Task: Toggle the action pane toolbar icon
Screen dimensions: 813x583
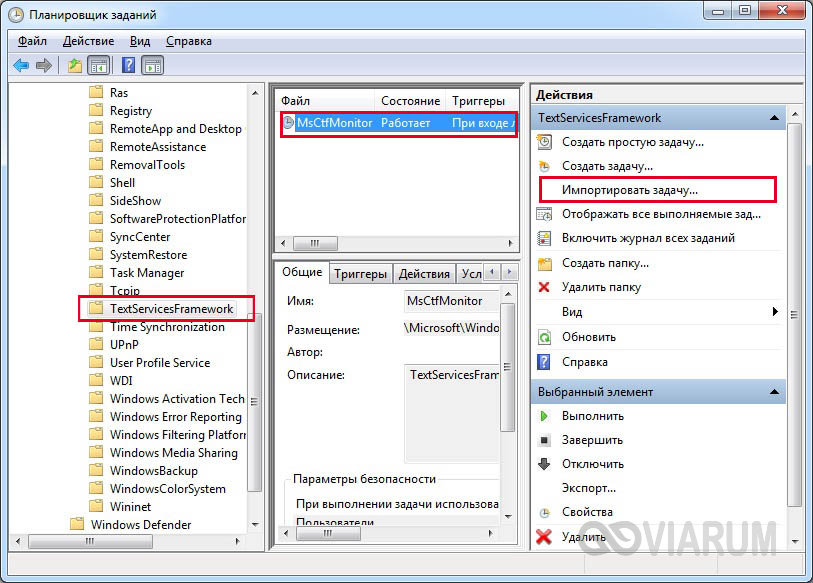Action: (x=153, y=65)
